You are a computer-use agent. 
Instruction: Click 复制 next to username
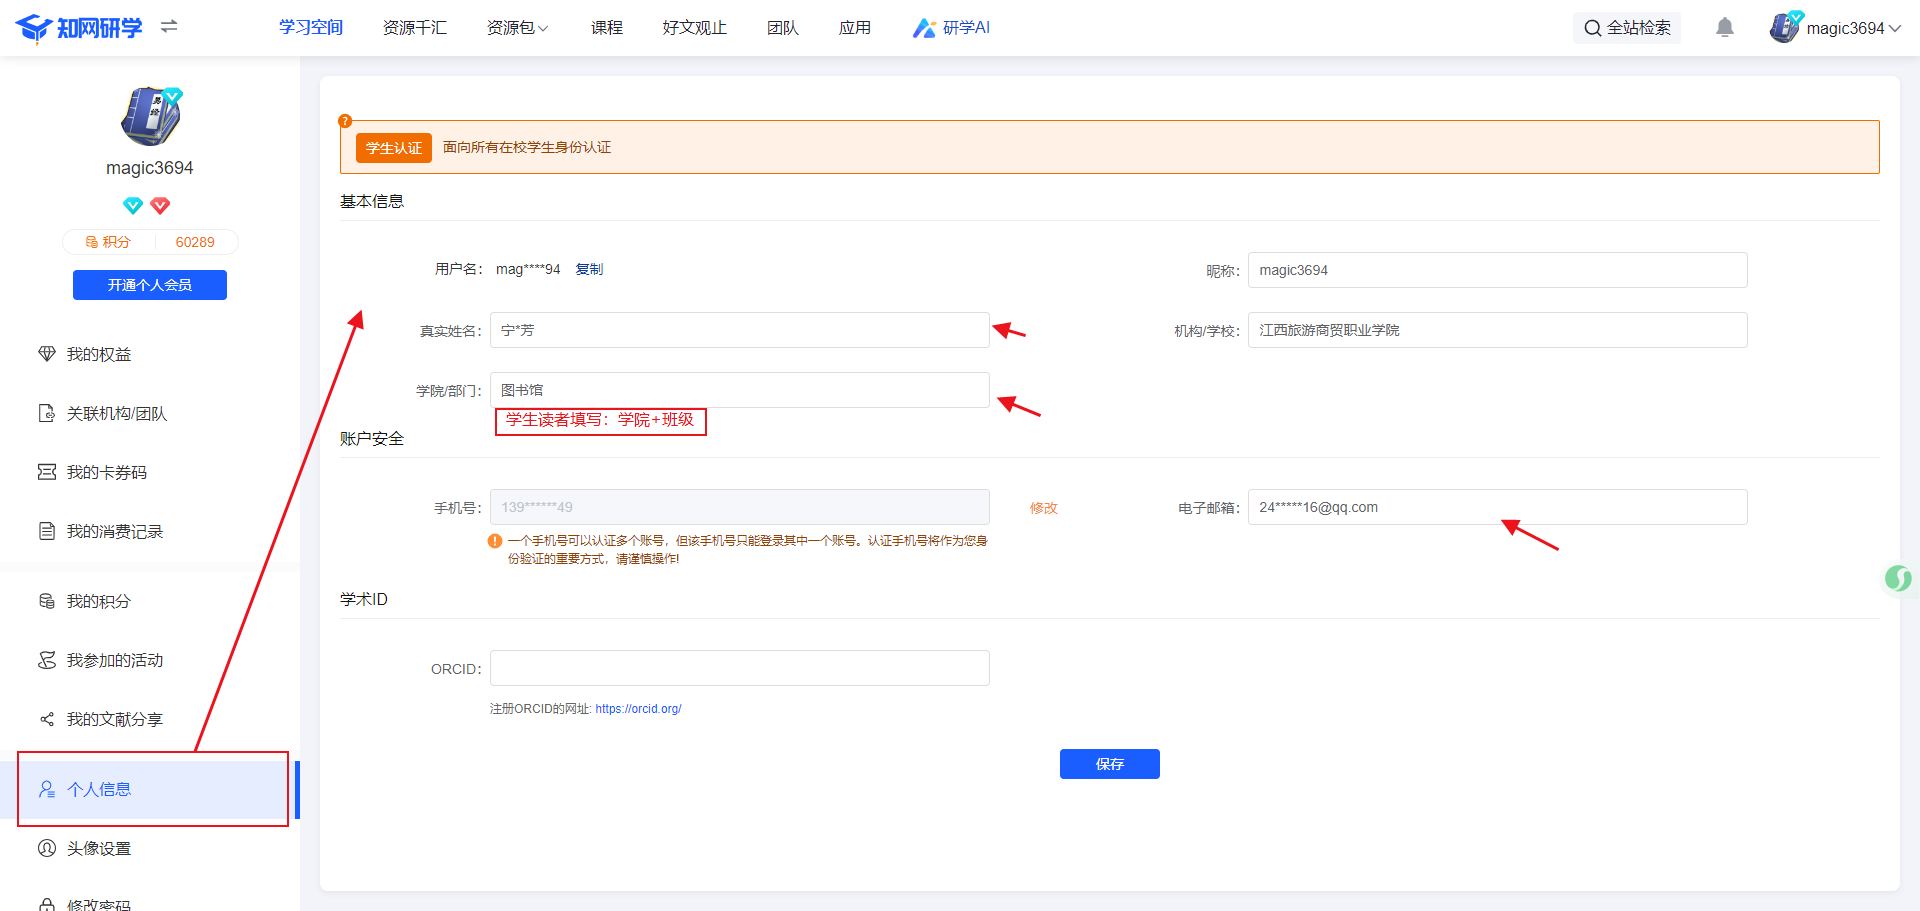tap(589, 269)
